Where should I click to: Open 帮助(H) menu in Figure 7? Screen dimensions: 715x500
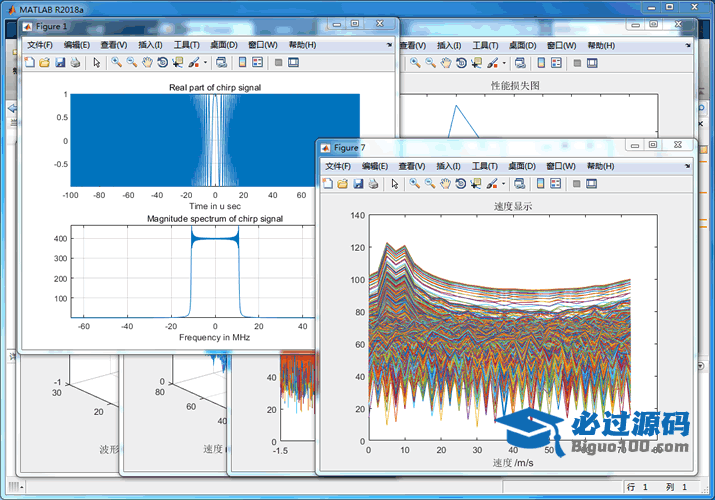point(600,166)
